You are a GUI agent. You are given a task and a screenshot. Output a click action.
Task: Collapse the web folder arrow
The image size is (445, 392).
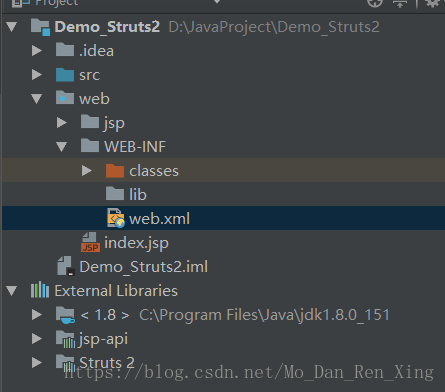[x=37, y=99]
